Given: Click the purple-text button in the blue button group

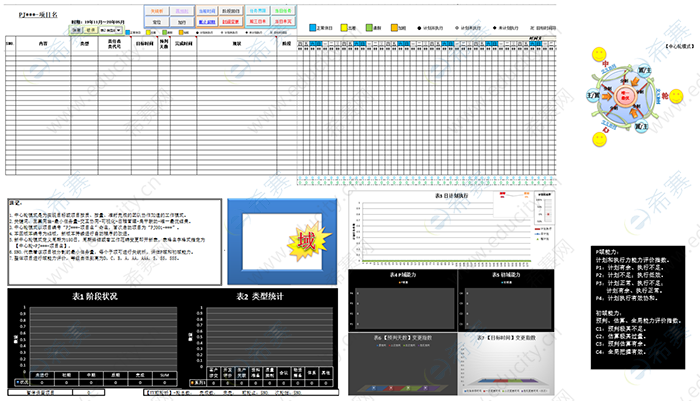Looking at the screenshot, I should click(182, 11).
